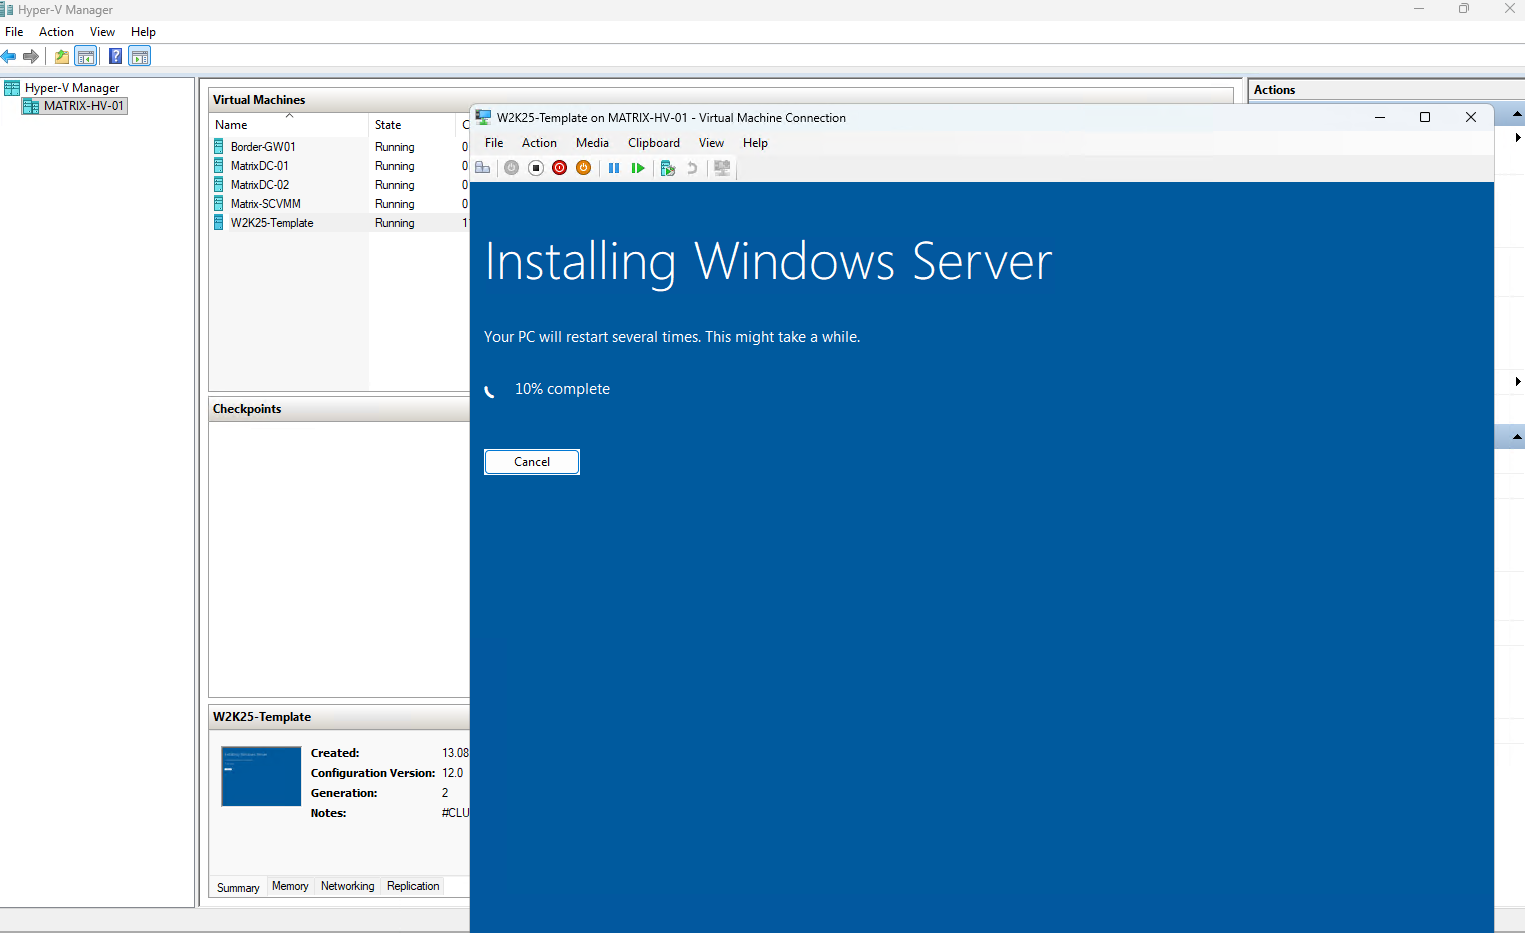Viewport: 1525px width, 933px height.
Task: Collapse the lower Actions section arrow
Action: click(x=1517, y=437)
